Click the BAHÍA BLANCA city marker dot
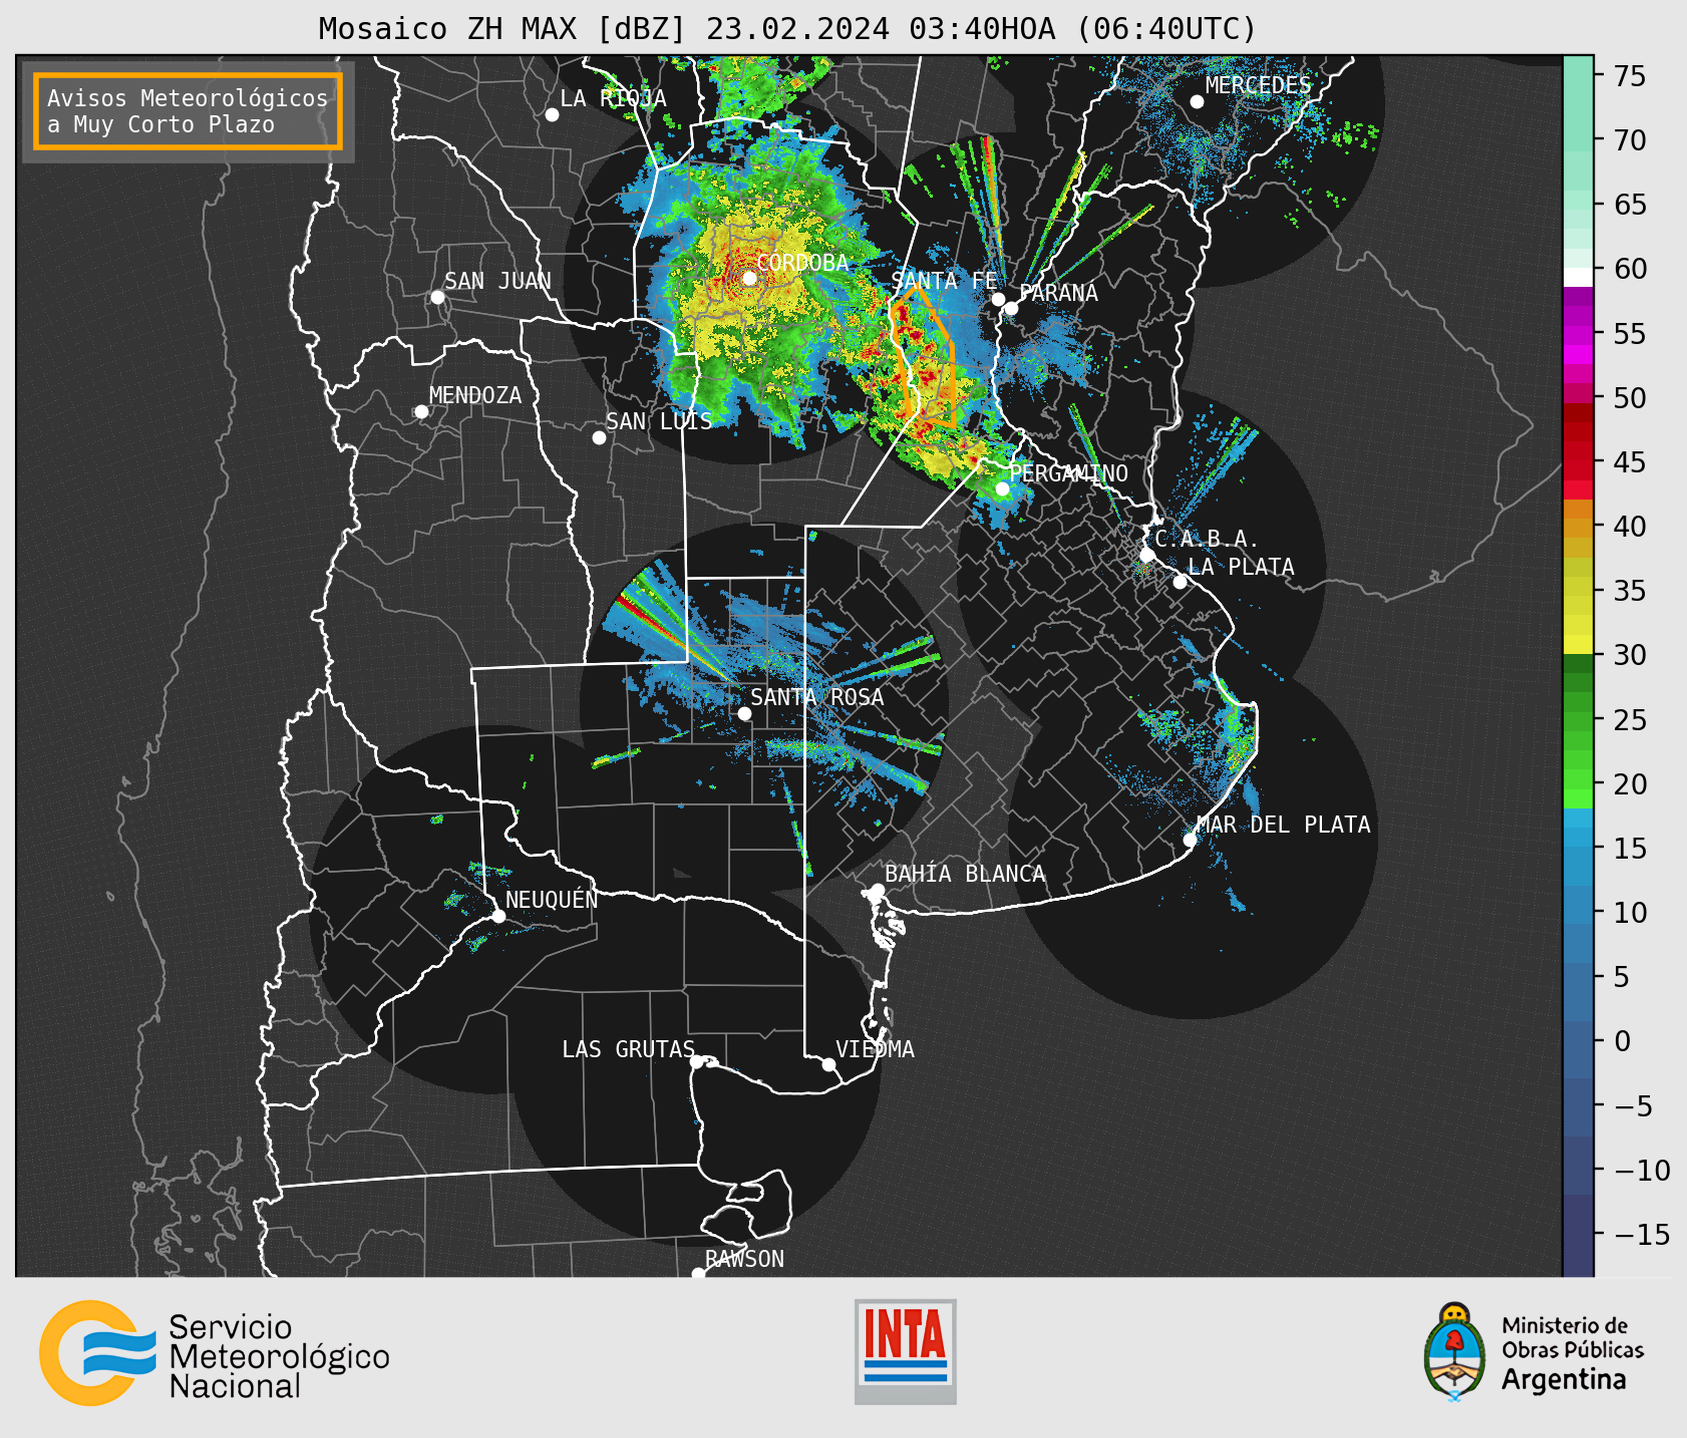 click(877, 889)
